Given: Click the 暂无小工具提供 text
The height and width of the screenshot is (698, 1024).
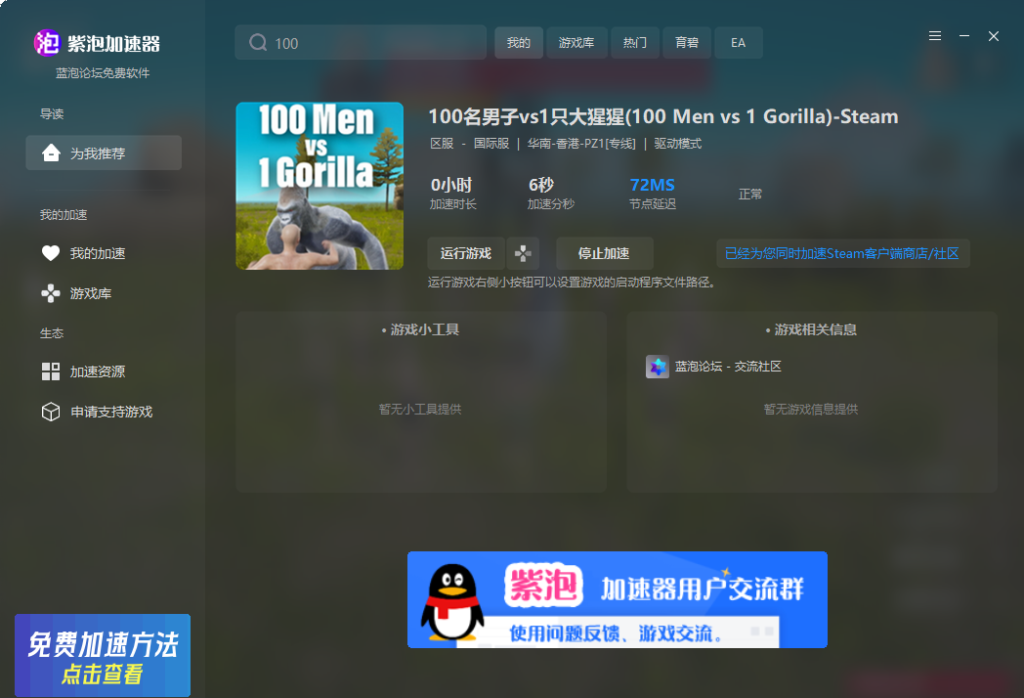Looking at the screenshot, I should pos(420,409).
